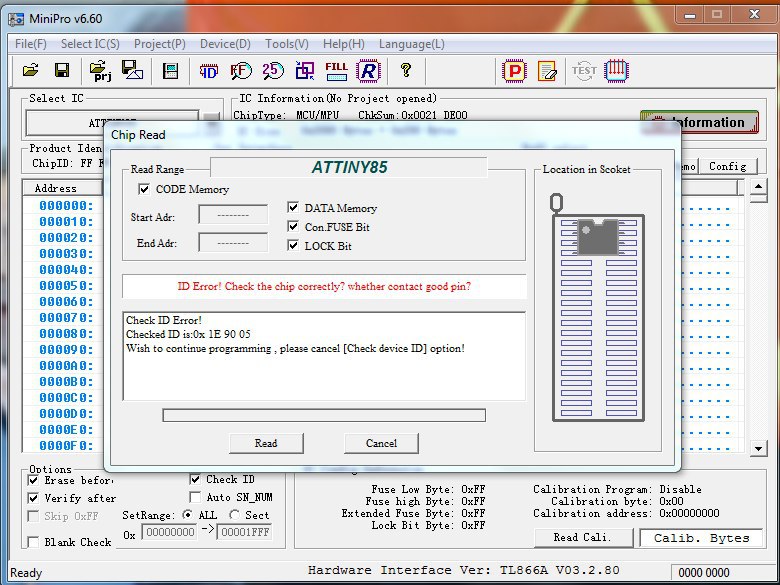780x585 pixels.
Task: Open project using the prj folder icon
Action: tap(100, 71)
